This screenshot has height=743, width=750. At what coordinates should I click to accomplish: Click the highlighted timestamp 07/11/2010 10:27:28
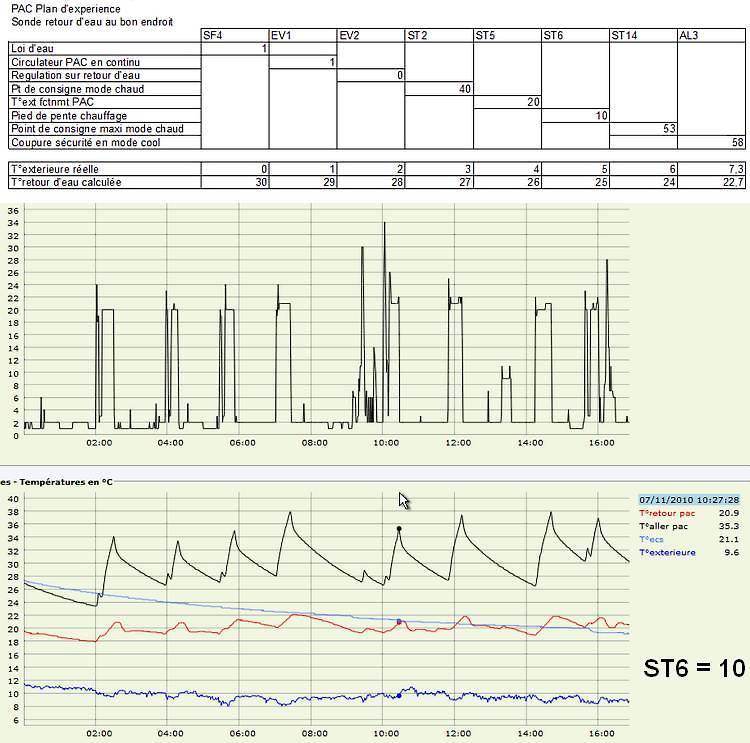(x=689, y=499)
